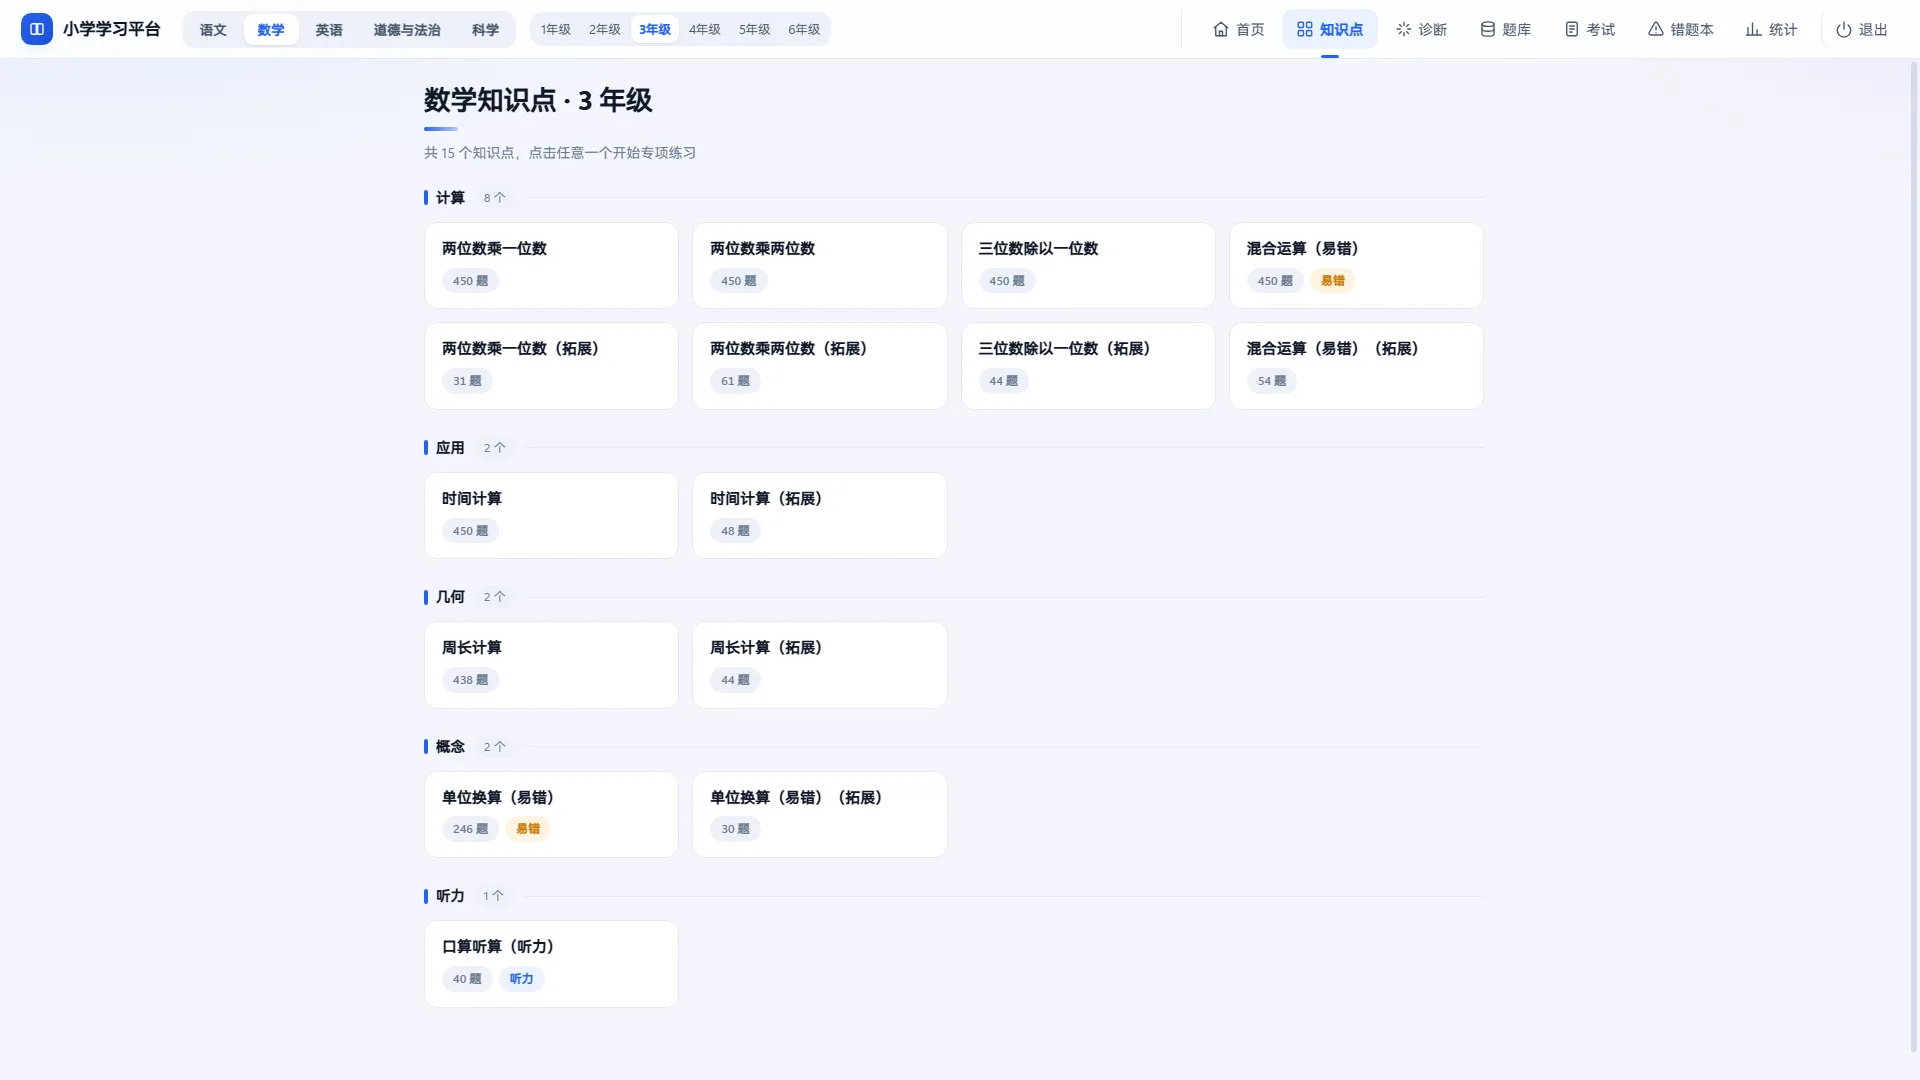
Task: Open 两位数乘两位数 card with 450 题
Action: tap(820, 265)
